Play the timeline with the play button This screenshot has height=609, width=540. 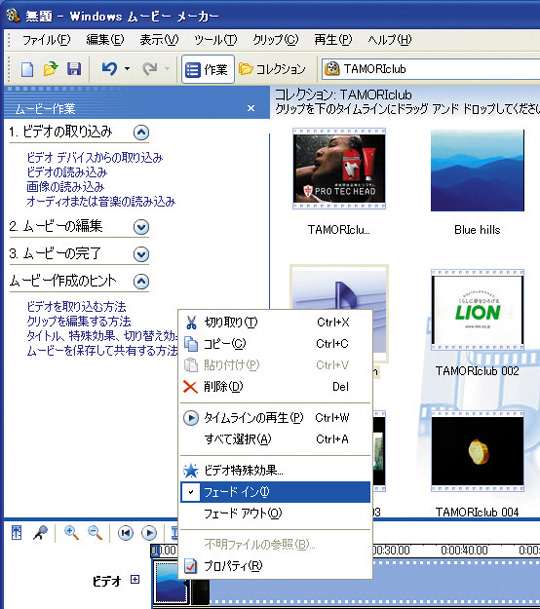coord(149,533)
